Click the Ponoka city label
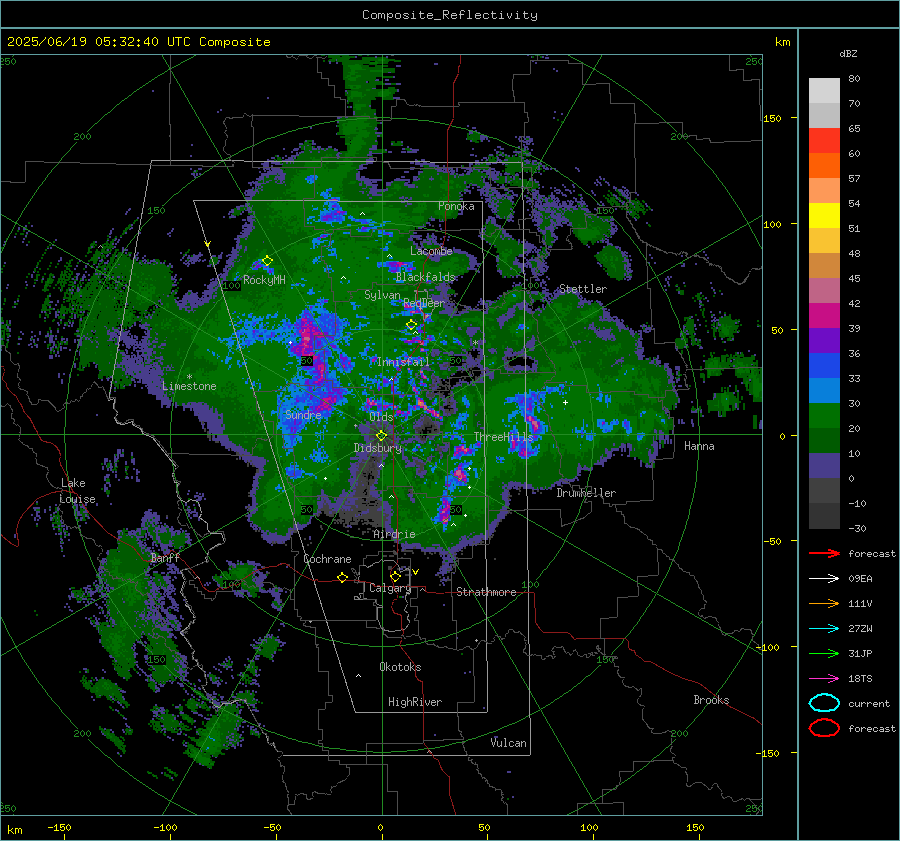The height and width of the screenshot is (841, 900). pyautogui.click(x=456, y=206)
